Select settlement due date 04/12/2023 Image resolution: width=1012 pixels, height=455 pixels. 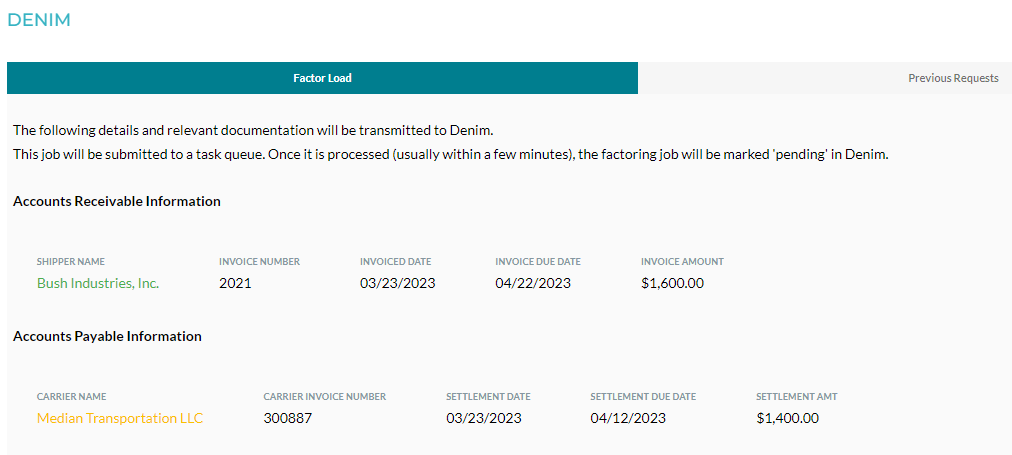(x=628, y=418)
